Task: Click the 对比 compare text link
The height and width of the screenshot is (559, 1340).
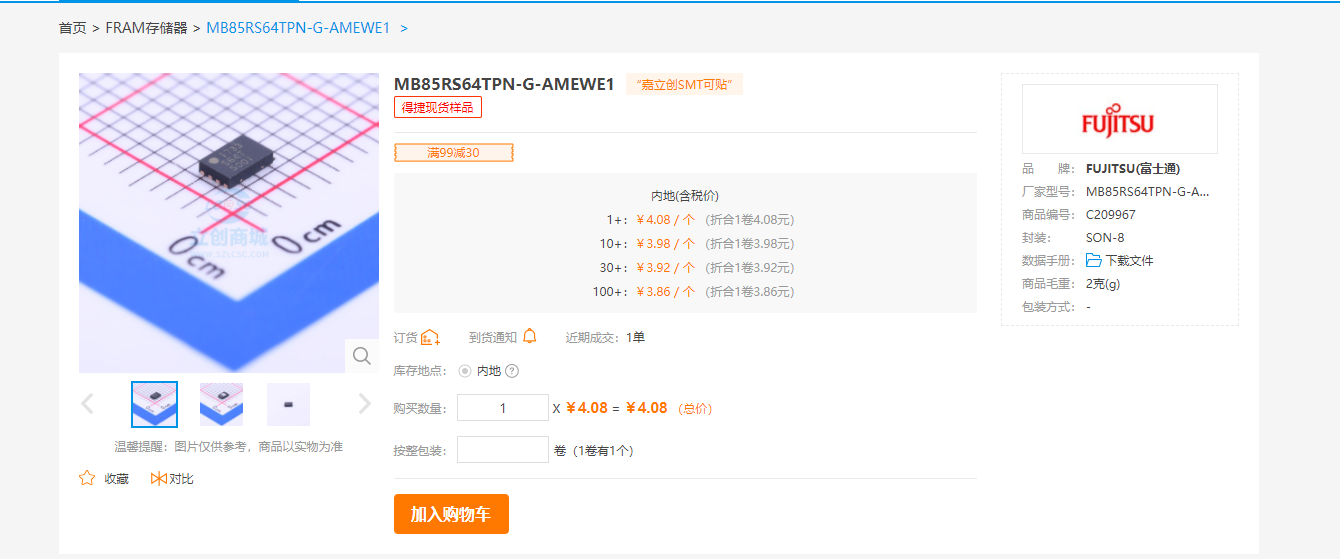Action: click(181, 479)
